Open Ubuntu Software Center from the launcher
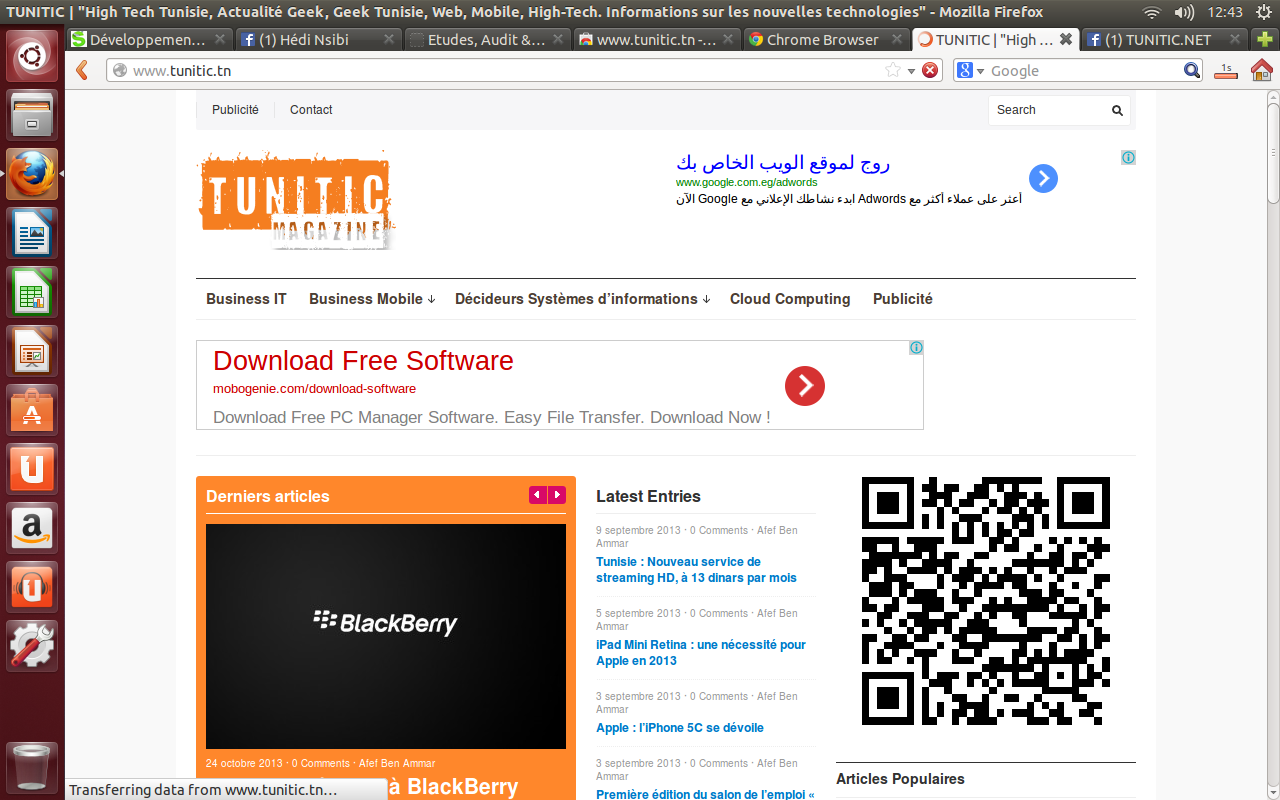 31,410
